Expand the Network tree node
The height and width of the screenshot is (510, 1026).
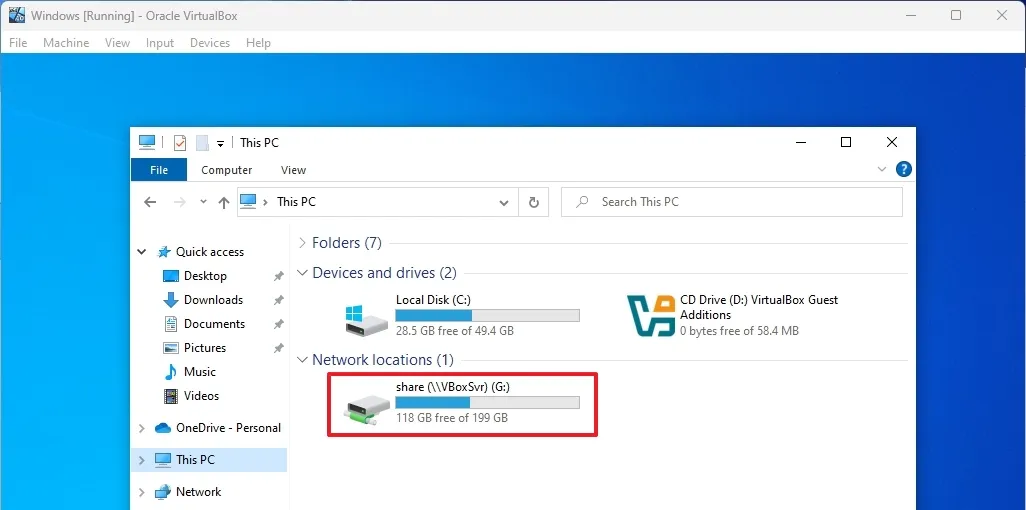coord(141,492)
